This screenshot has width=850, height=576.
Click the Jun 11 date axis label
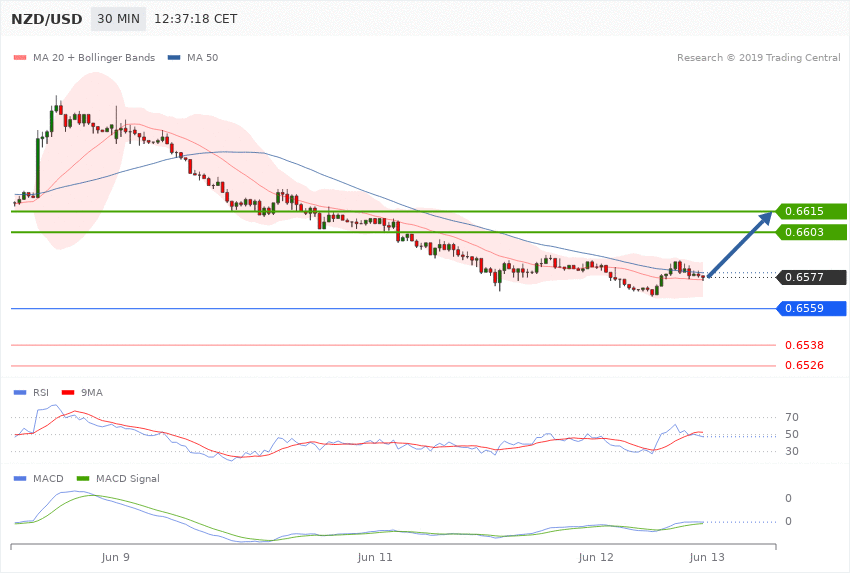tap(375, 557)
